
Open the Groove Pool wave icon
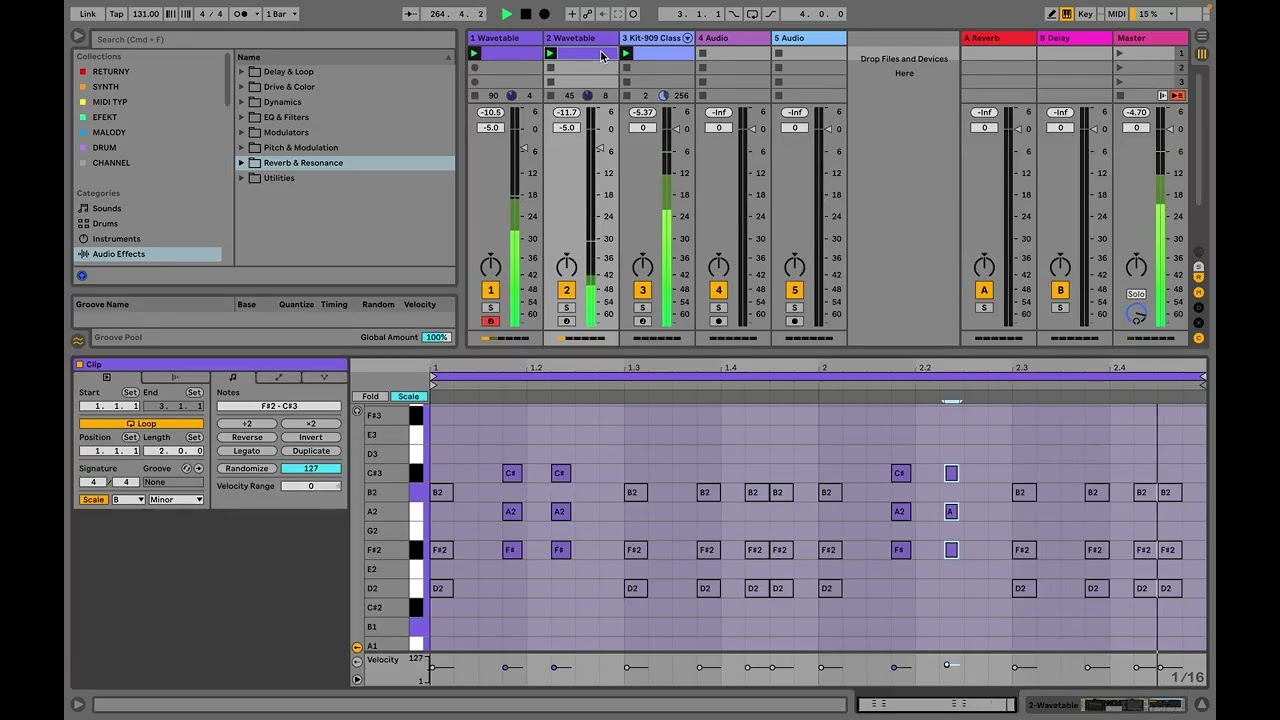coord(79,340)
